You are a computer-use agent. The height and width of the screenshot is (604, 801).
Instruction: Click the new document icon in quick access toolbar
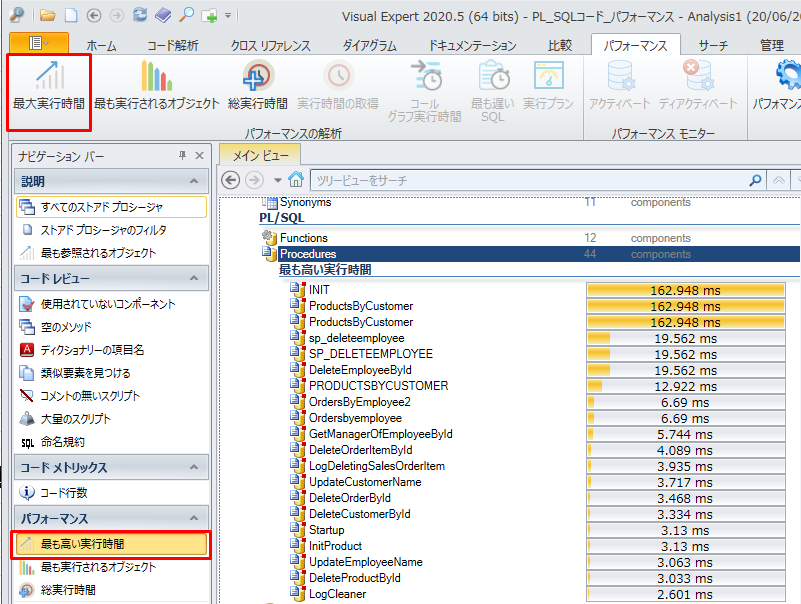pos(71,16)
